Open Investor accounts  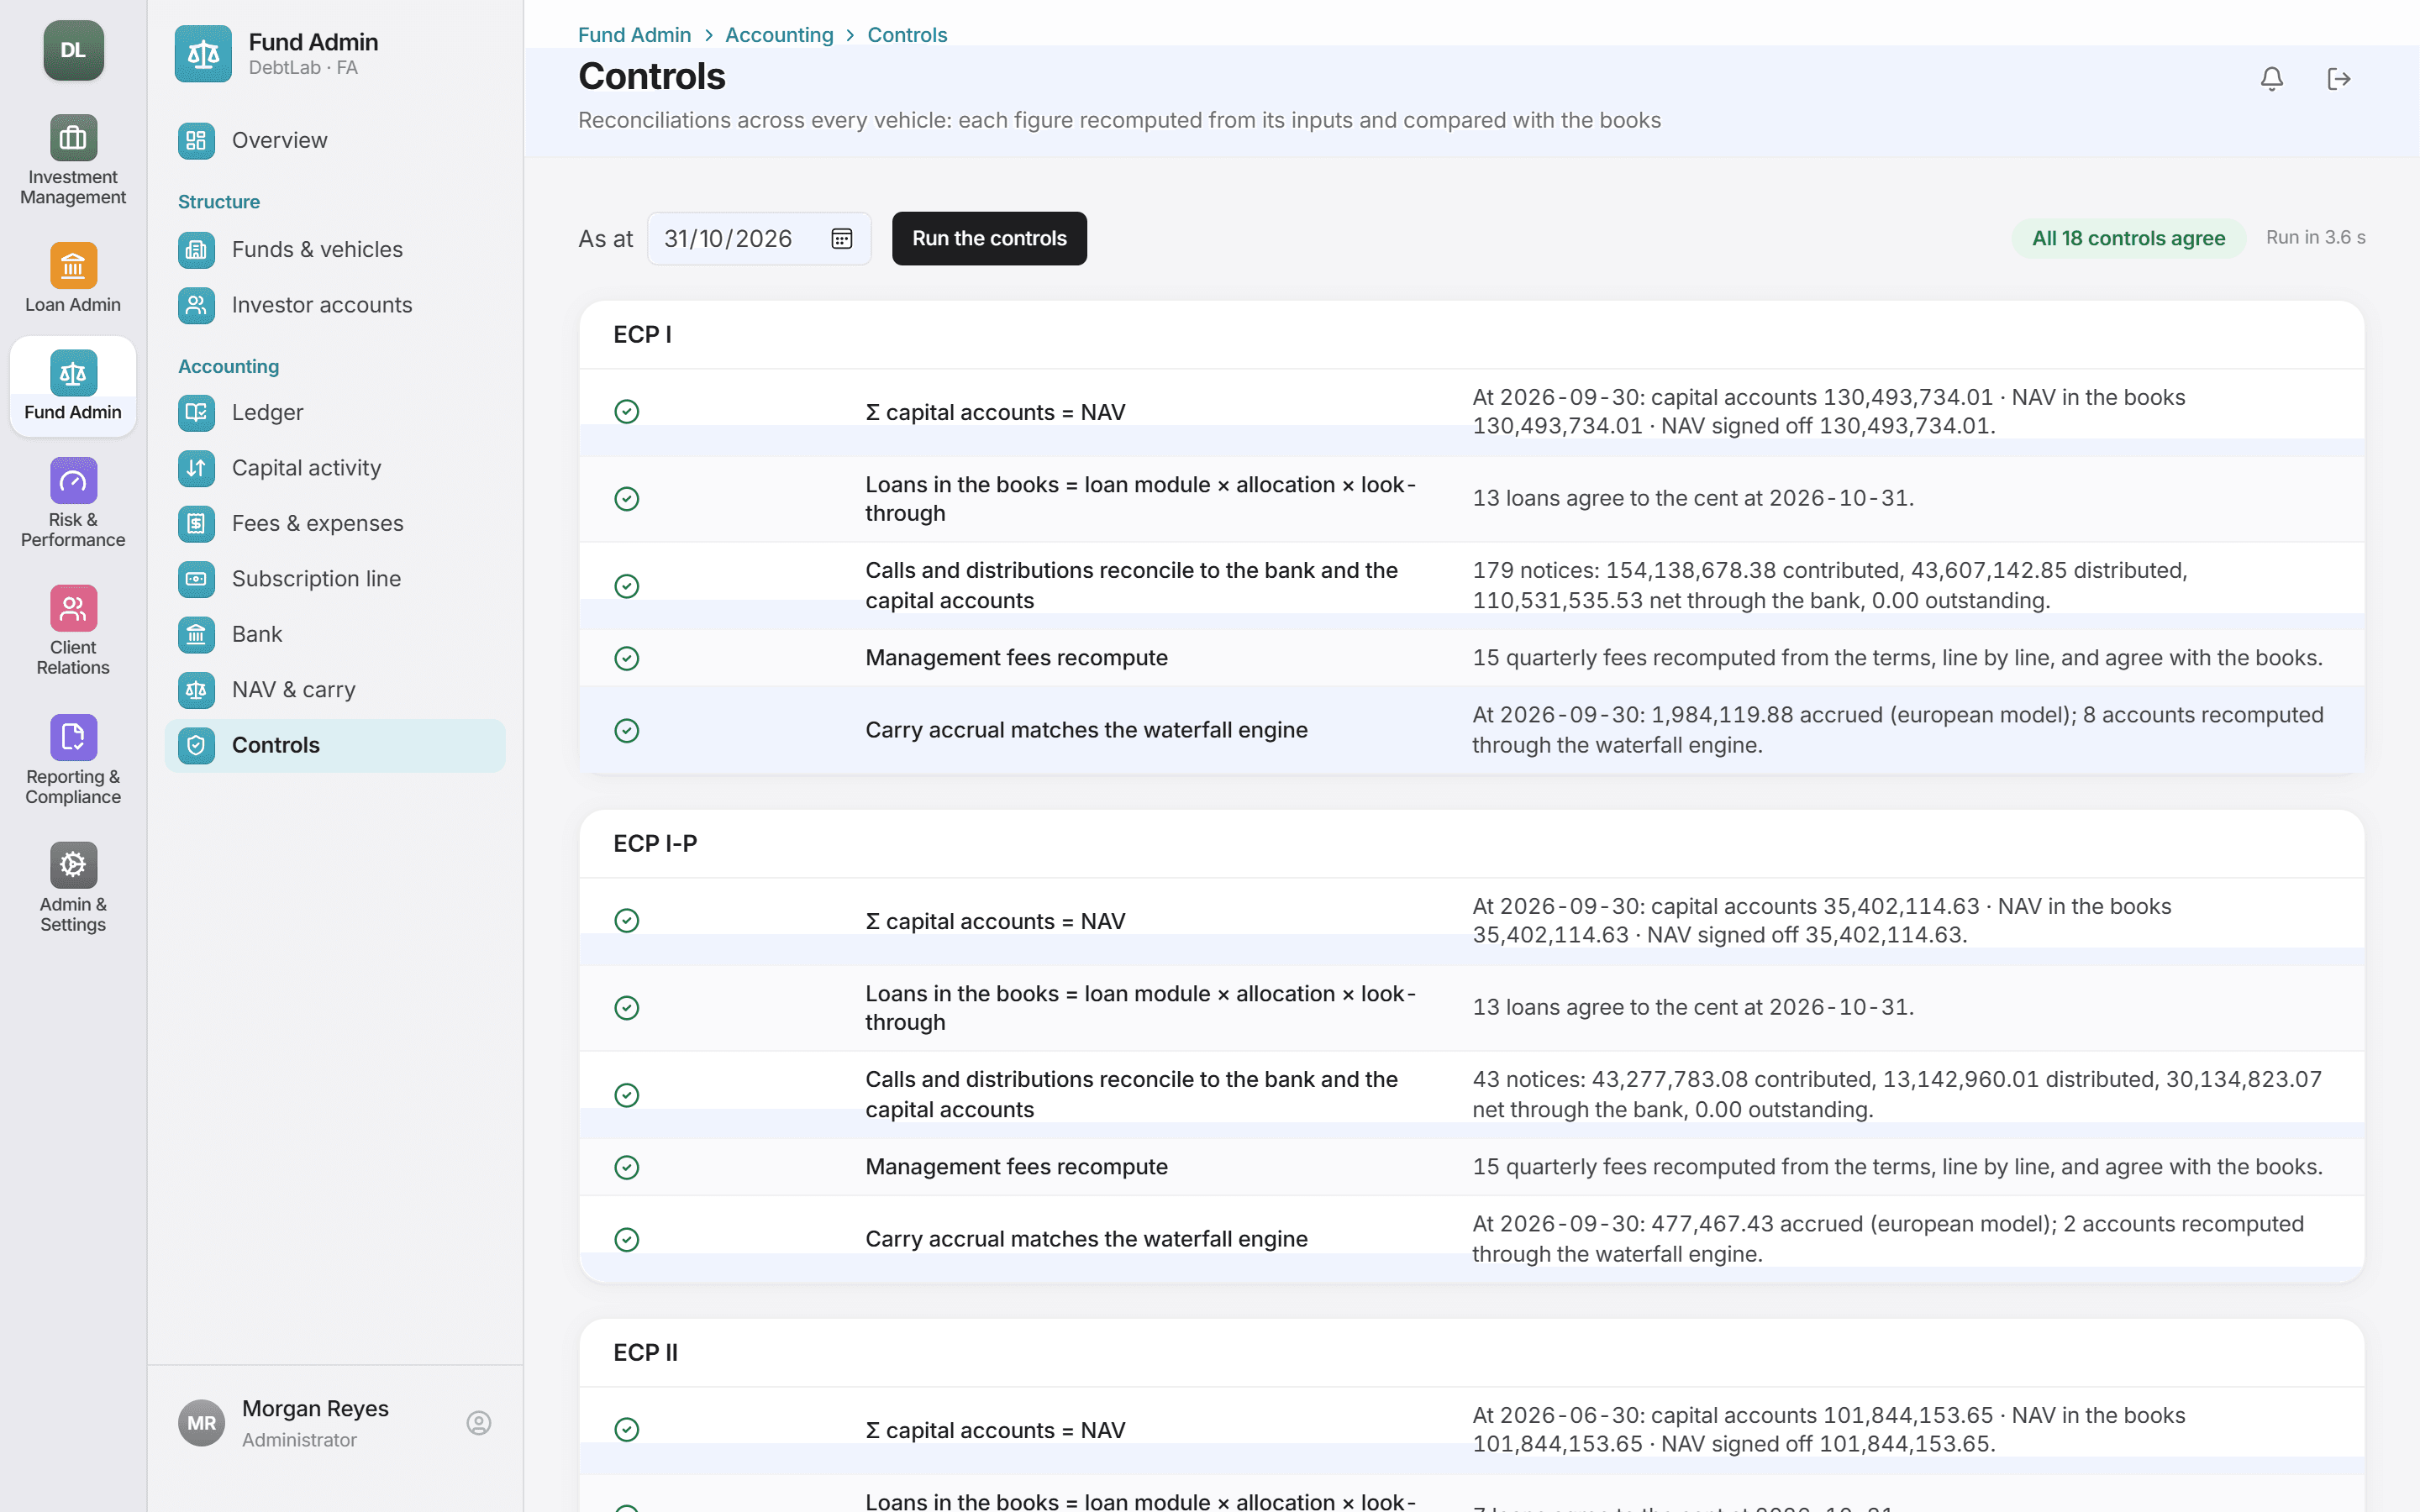click(335, 305)
